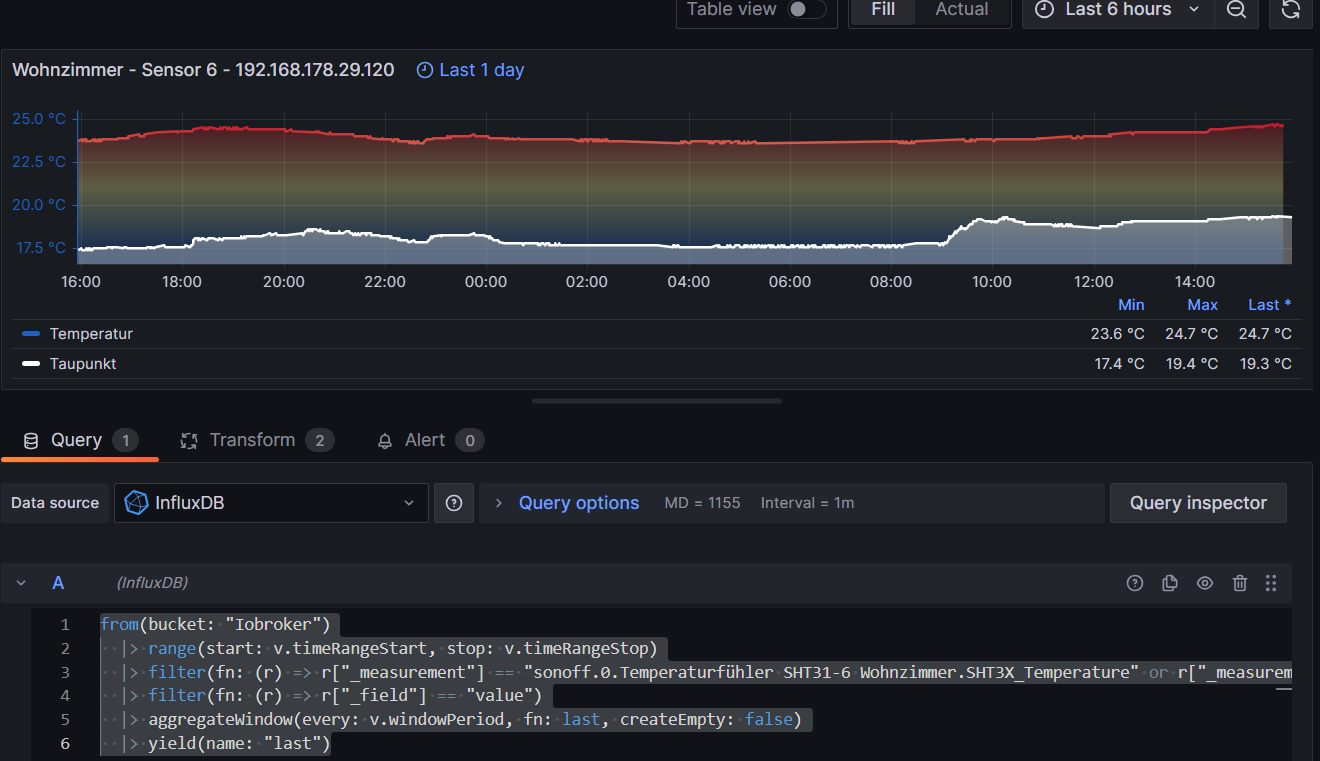Click the Transform tab icon
The height and width of the screenshot is (761, 1320).
pos(189,440)
